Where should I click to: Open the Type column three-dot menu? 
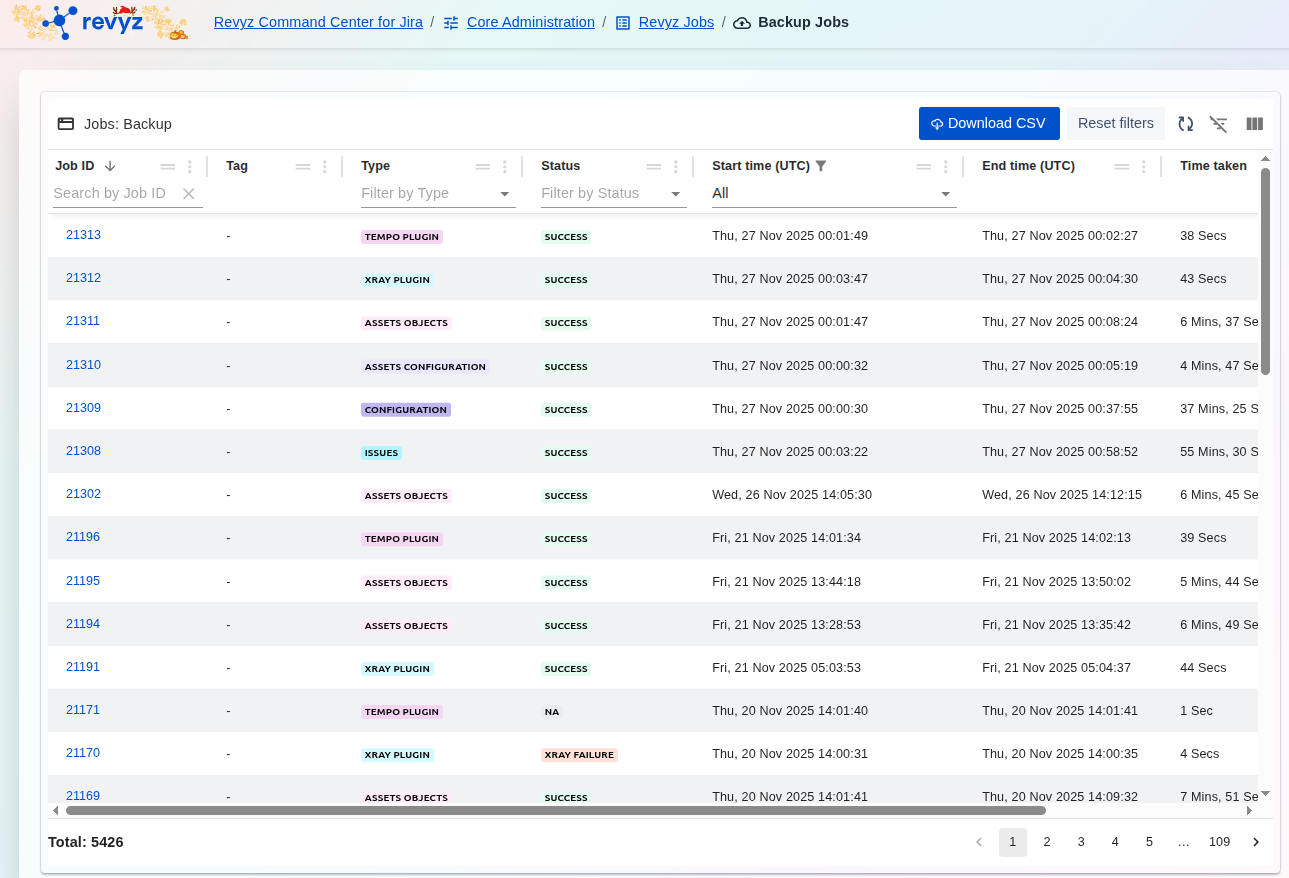pos(505,167)
